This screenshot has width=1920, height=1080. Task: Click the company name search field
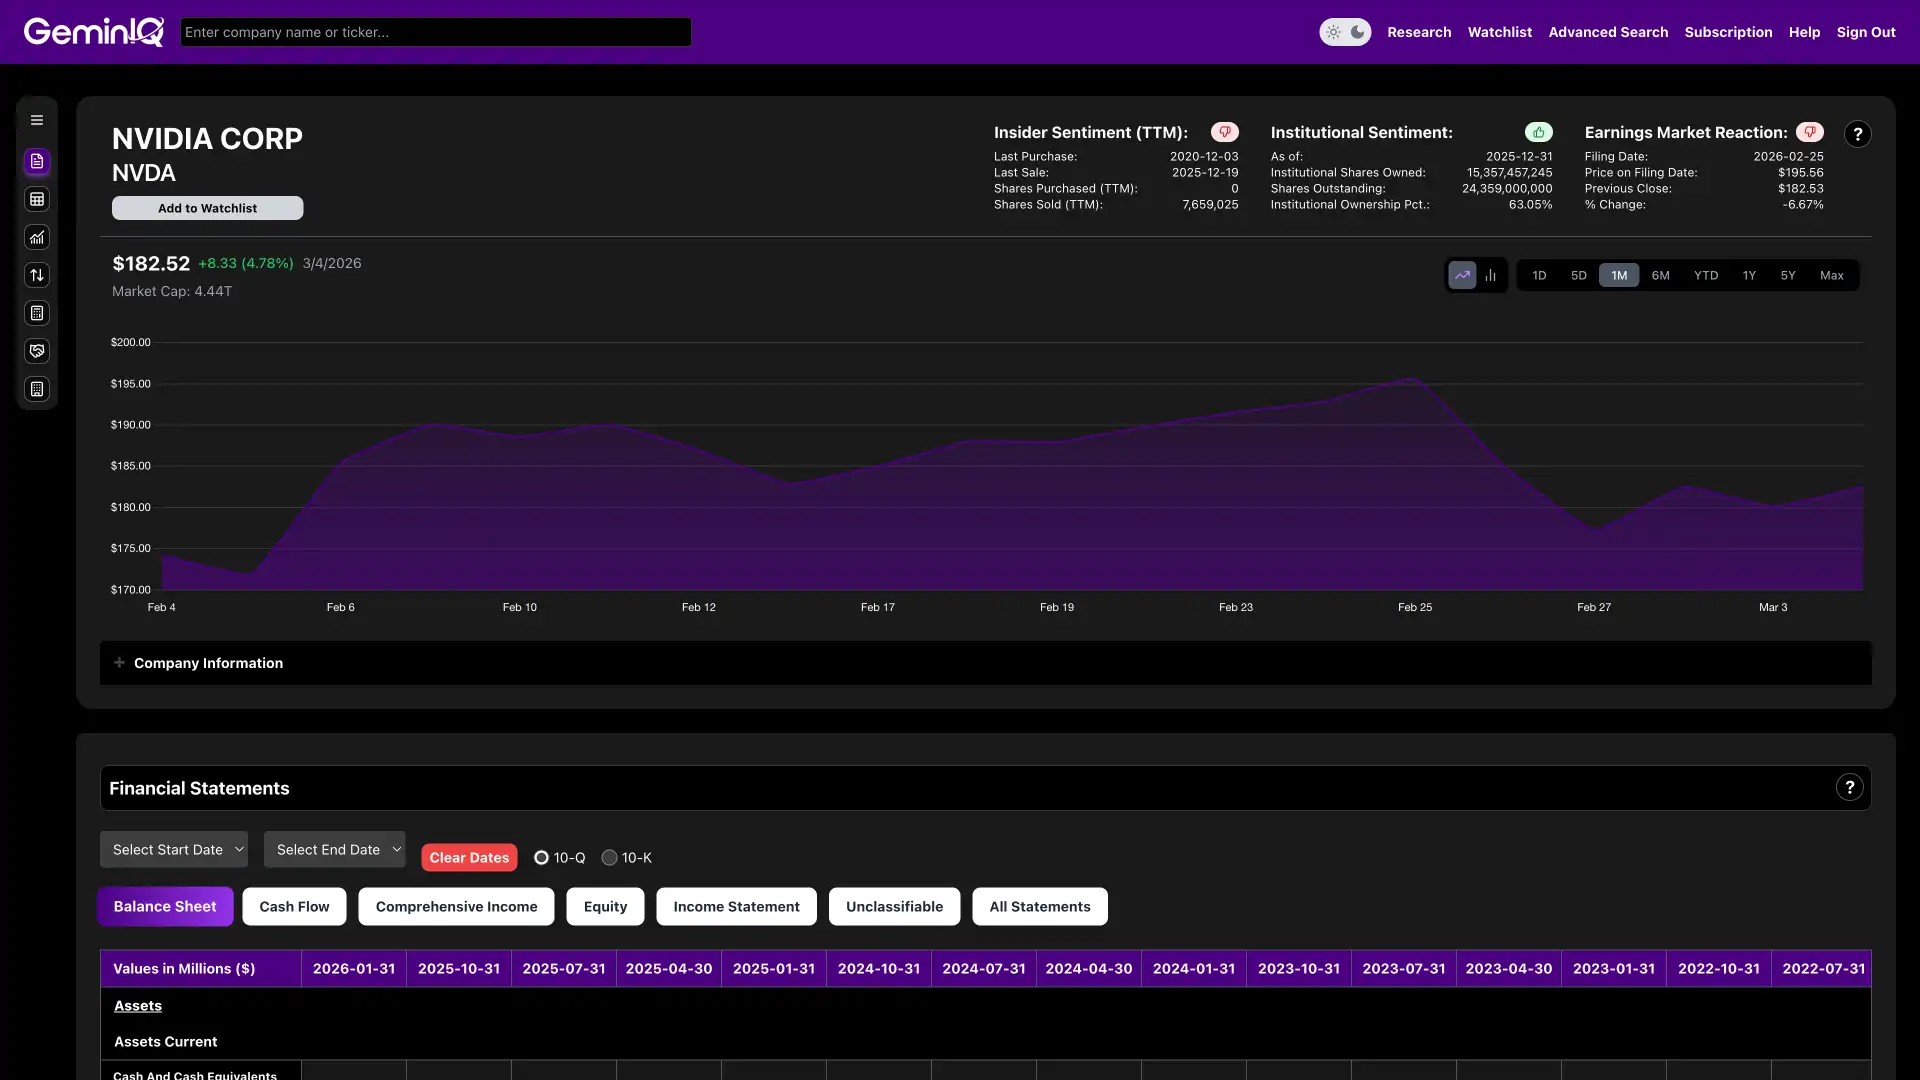[435, 32]
